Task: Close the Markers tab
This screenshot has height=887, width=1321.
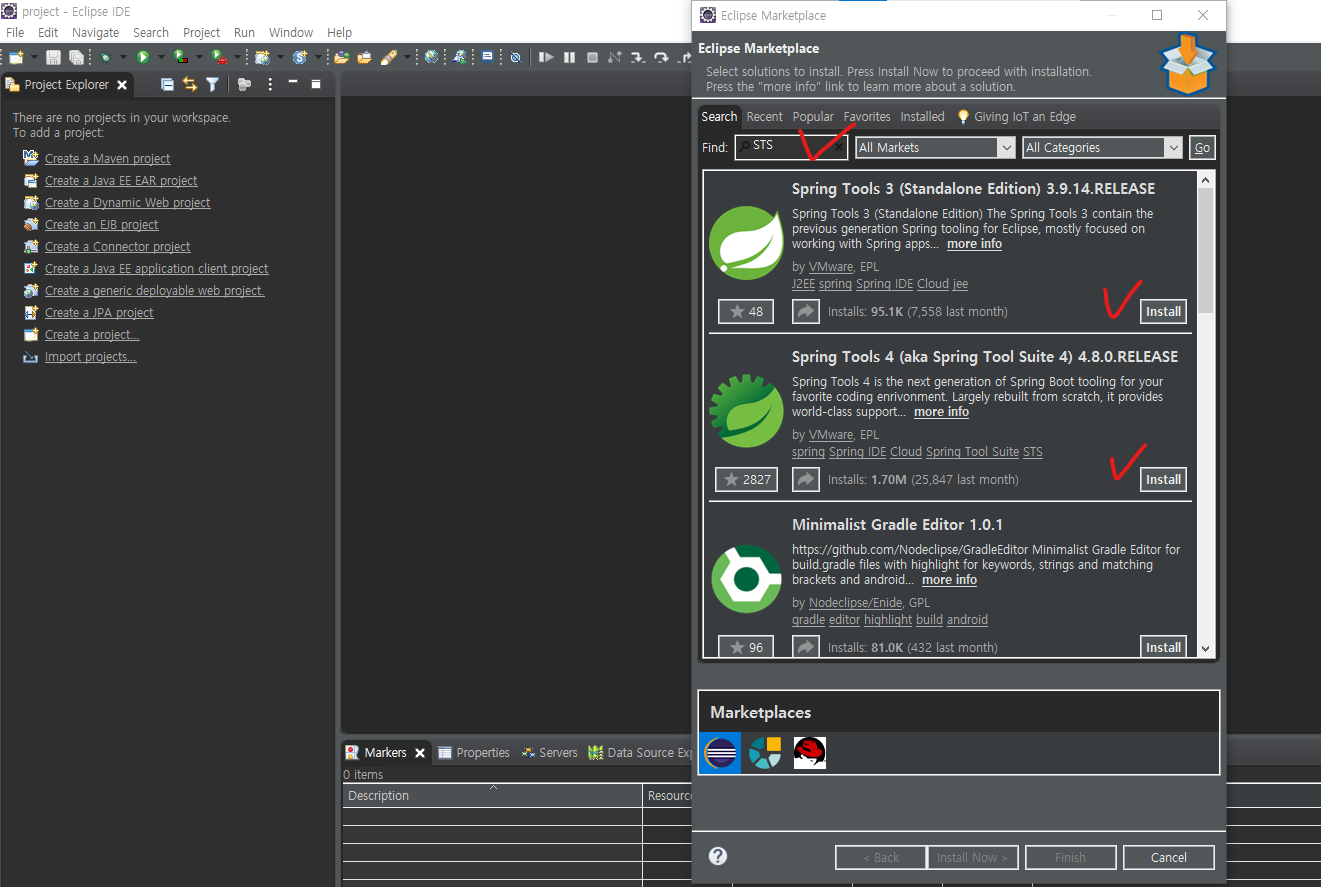Action: click(x=420, y=753)
